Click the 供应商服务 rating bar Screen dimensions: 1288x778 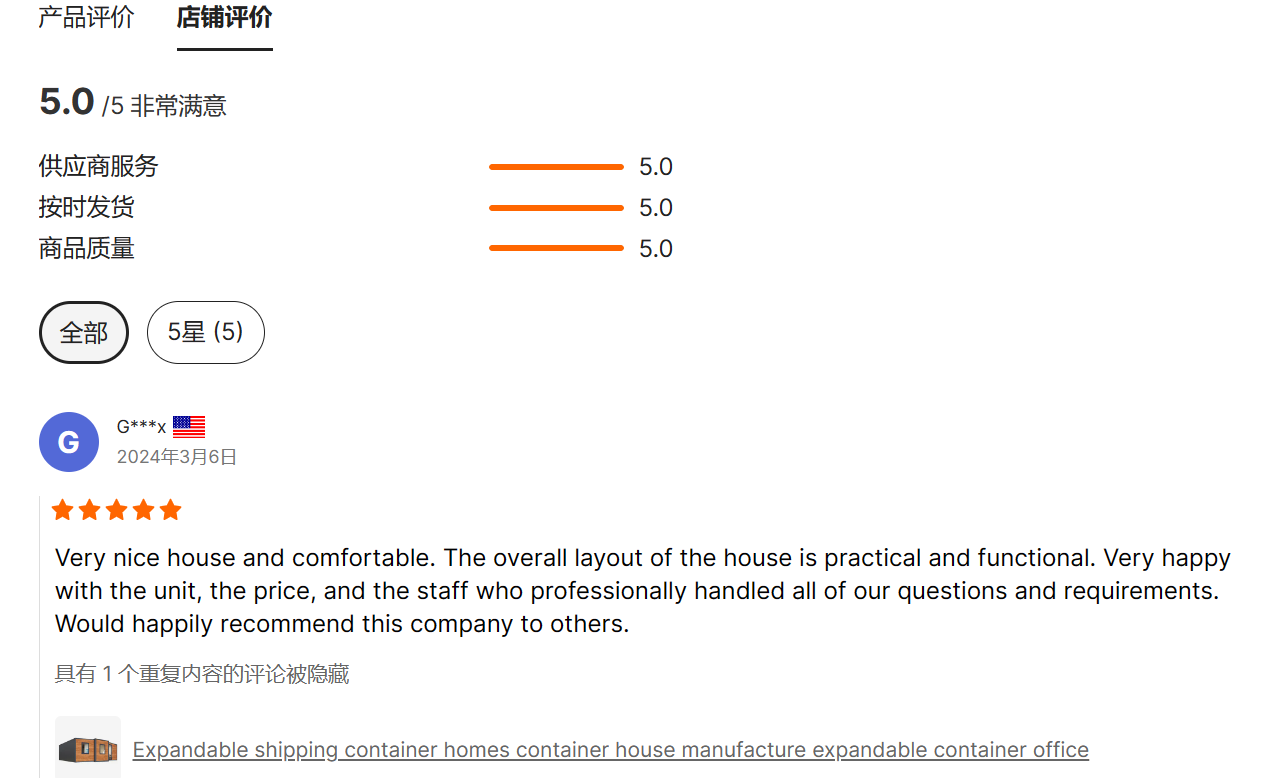coord(556,167)
